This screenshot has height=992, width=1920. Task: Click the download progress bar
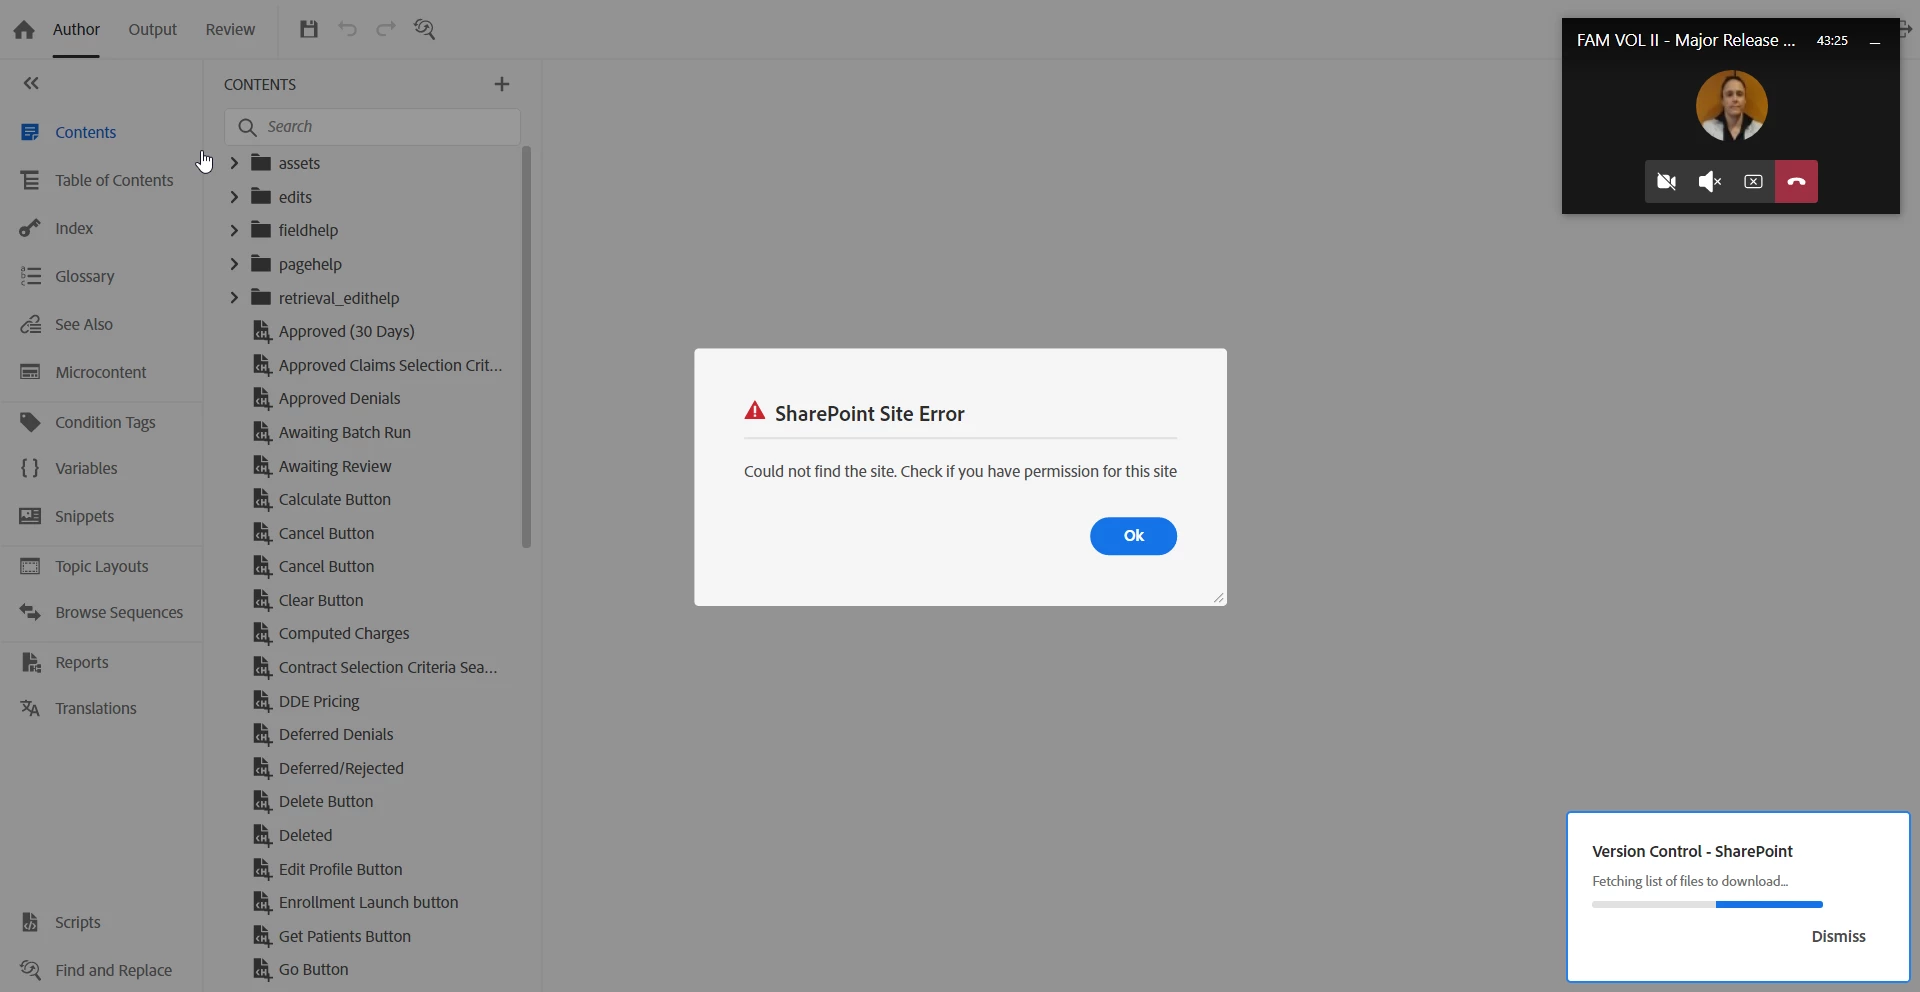point(1707,904)
